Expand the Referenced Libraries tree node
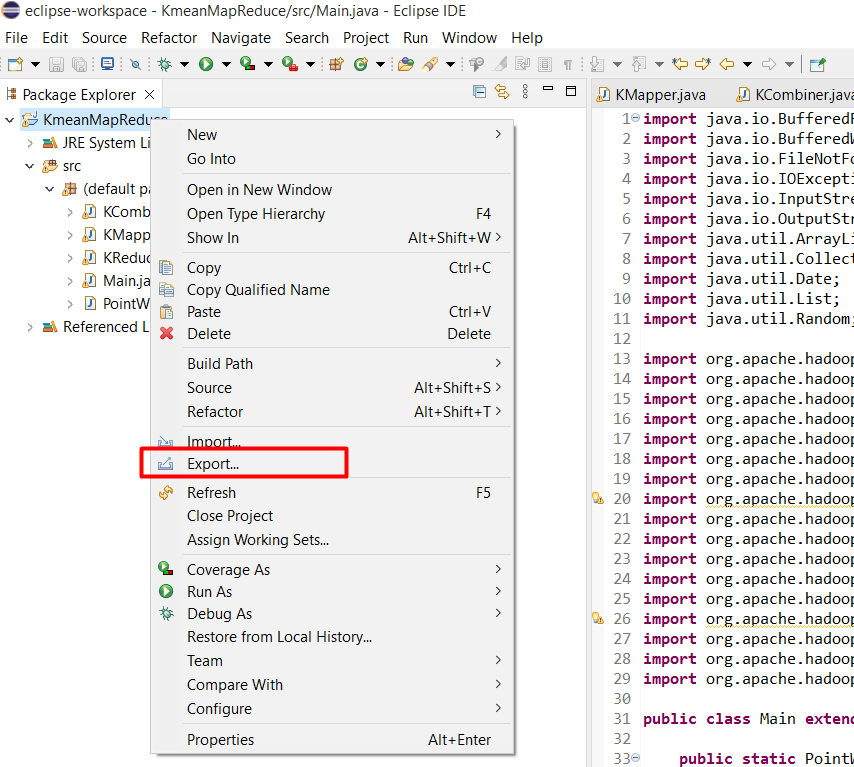This screenshot has width=854, height=767. [30, 327]
